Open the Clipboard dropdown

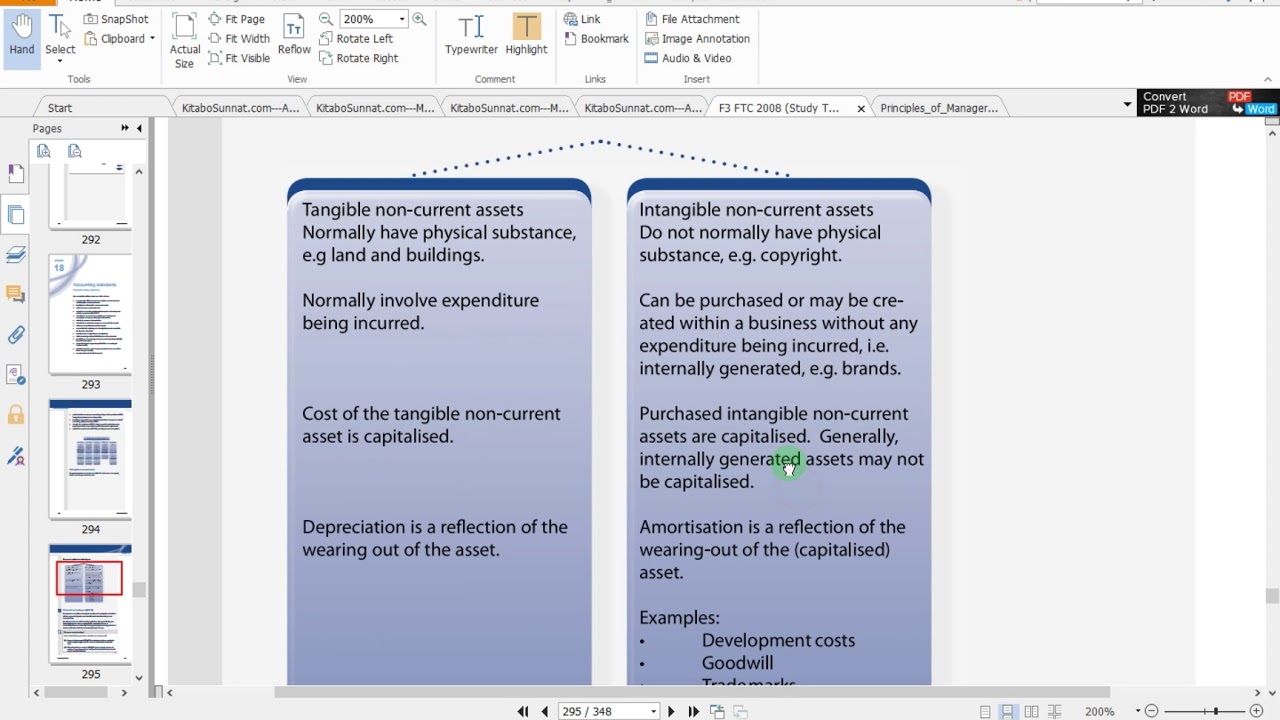click(119, 39)
